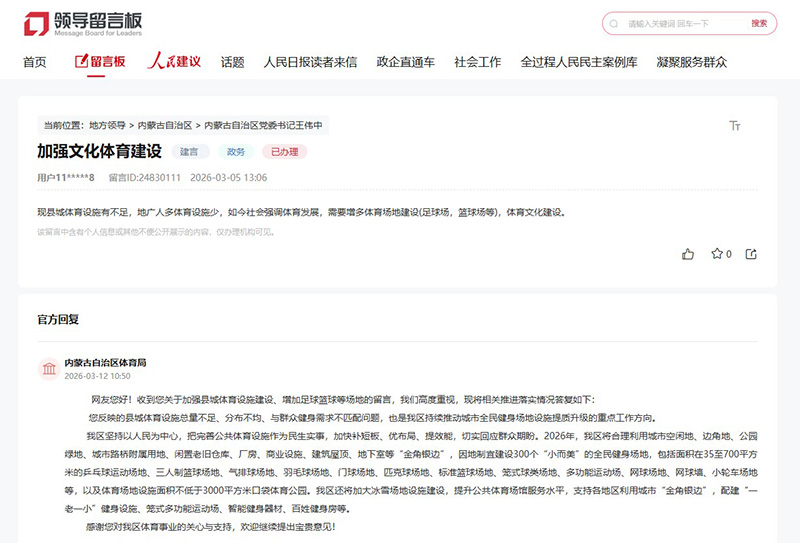Go to the 首页 home tab

pos(35,62)
